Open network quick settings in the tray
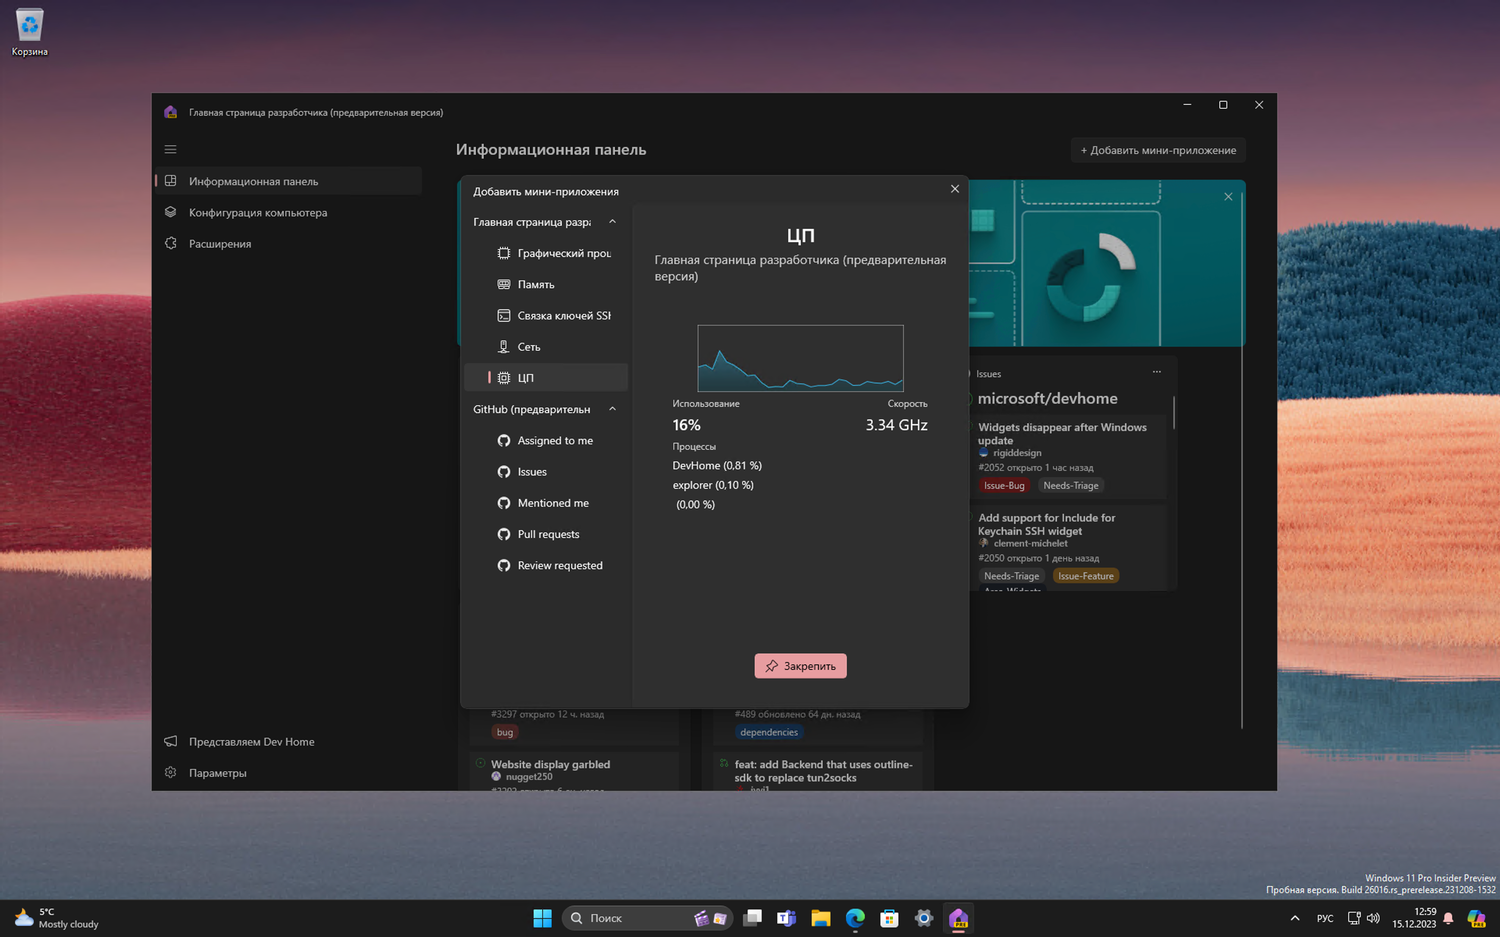The image size is (1500, 937). (1354, 918)
